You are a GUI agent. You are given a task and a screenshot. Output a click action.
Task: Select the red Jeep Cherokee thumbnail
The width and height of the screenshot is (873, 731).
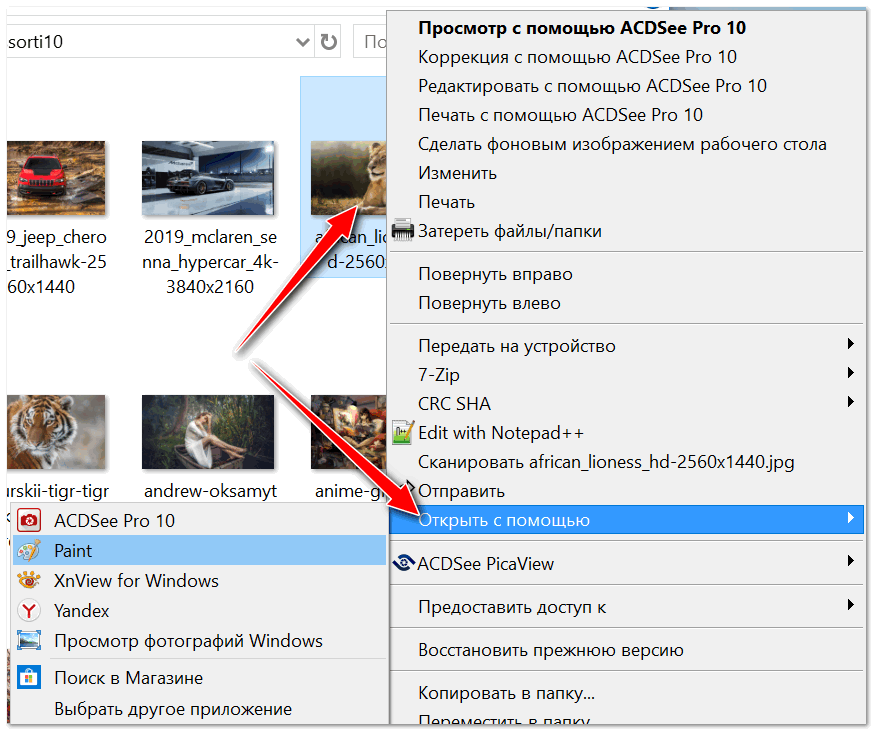pos(56,178)
